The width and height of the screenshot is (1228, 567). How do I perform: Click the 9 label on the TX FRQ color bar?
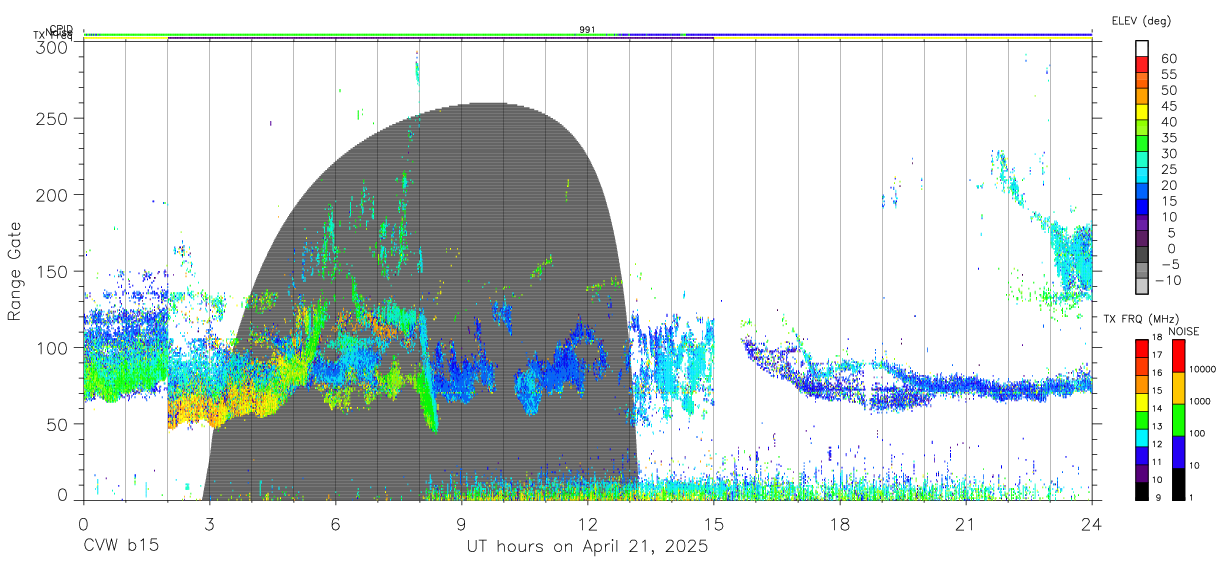point(1158,497)
